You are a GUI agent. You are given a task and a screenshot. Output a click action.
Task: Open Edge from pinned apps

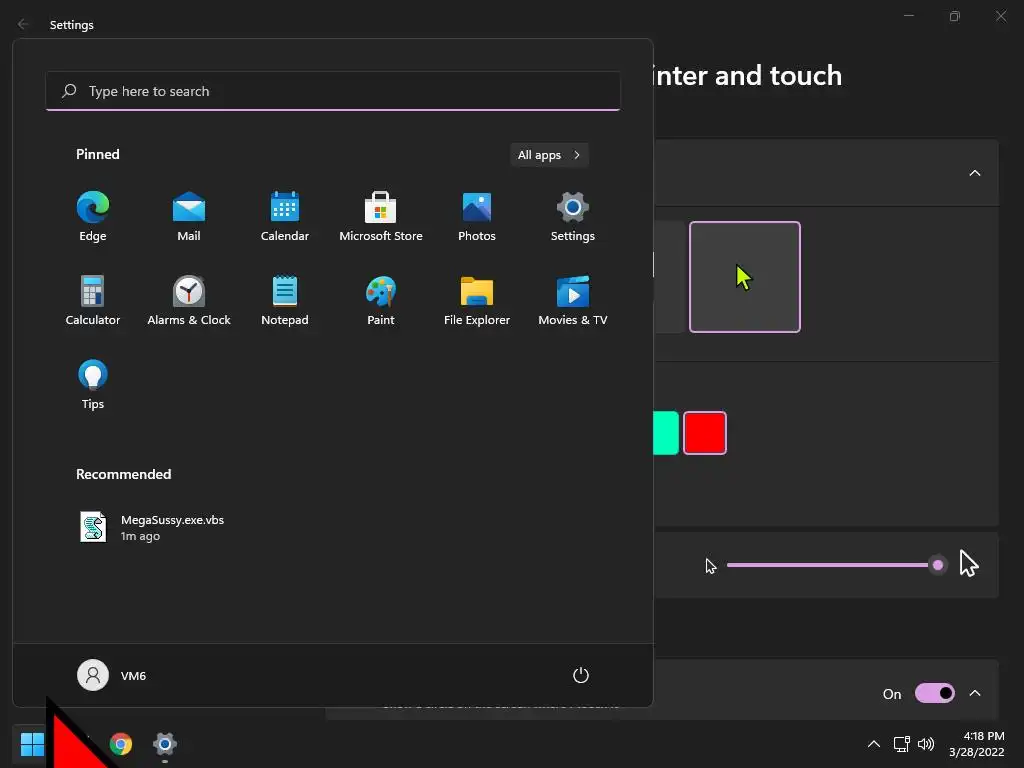[93, 217]
